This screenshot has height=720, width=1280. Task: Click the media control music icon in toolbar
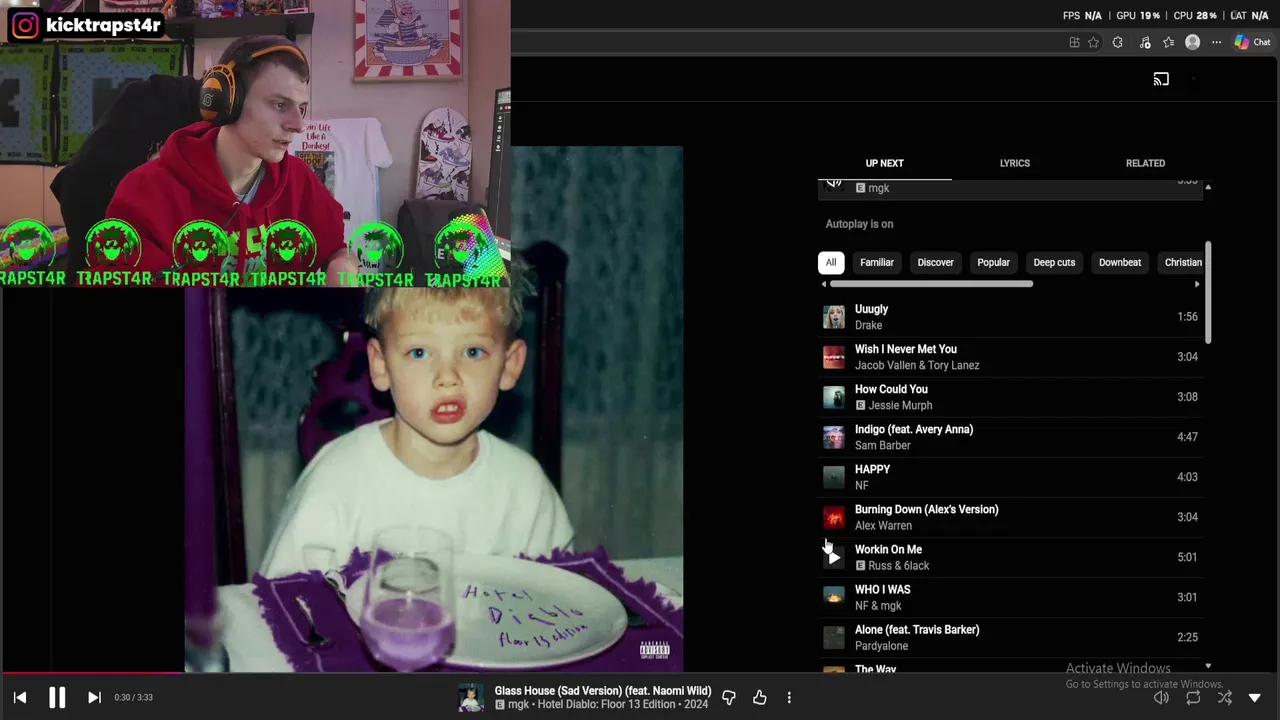pos(1145,42)
